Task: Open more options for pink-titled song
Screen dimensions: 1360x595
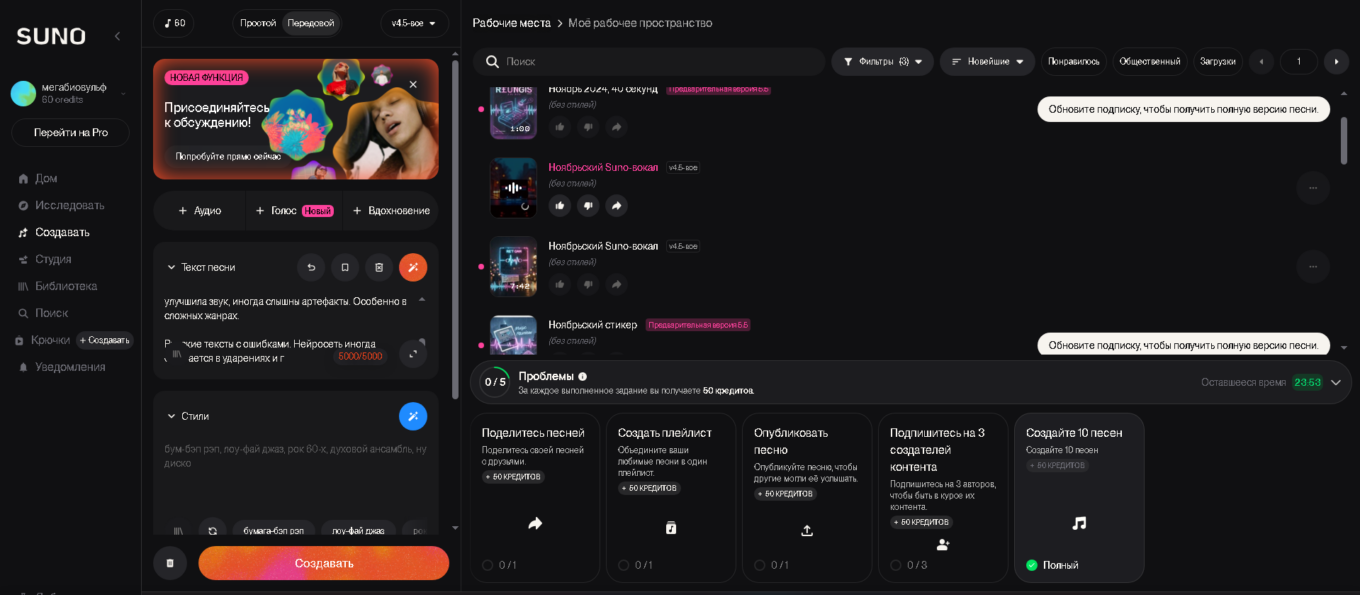Action: pos(1313,187)
